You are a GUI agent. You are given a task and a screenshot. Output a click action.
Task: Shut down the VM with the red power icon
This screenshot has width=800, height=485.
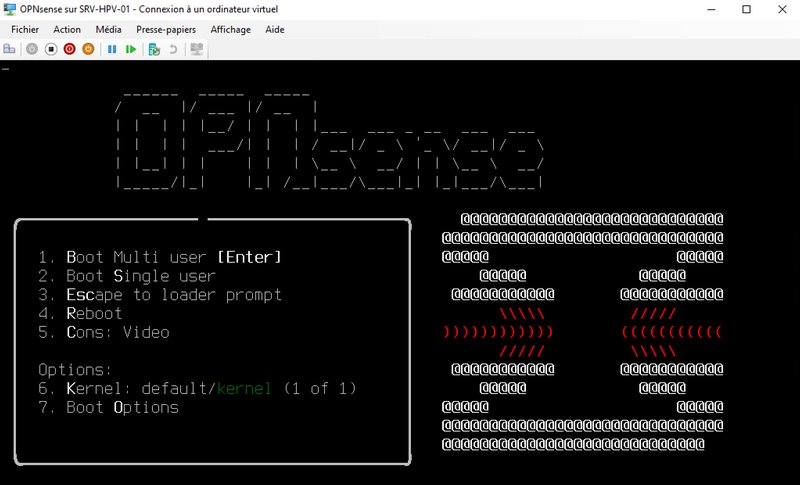69,49
